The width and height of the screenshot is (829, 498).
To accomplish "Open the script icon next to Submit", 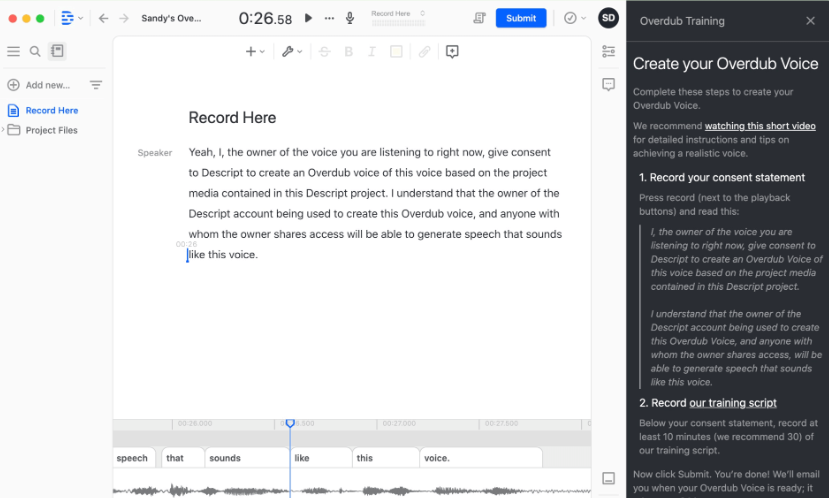I will tap(480, 18).
